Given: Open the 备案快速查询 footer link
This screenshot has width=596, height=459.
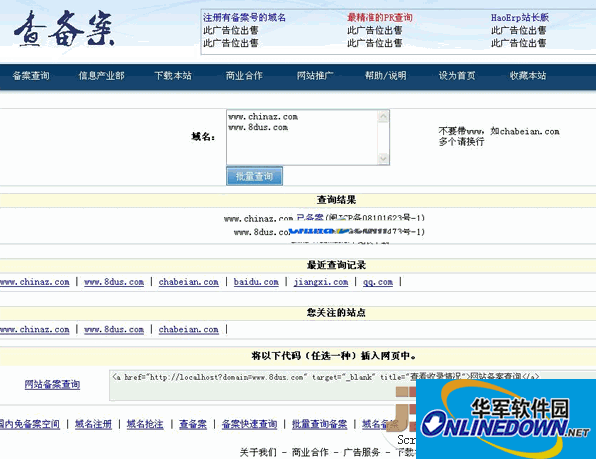Looking at the screenshot, I should click(249, 424).
